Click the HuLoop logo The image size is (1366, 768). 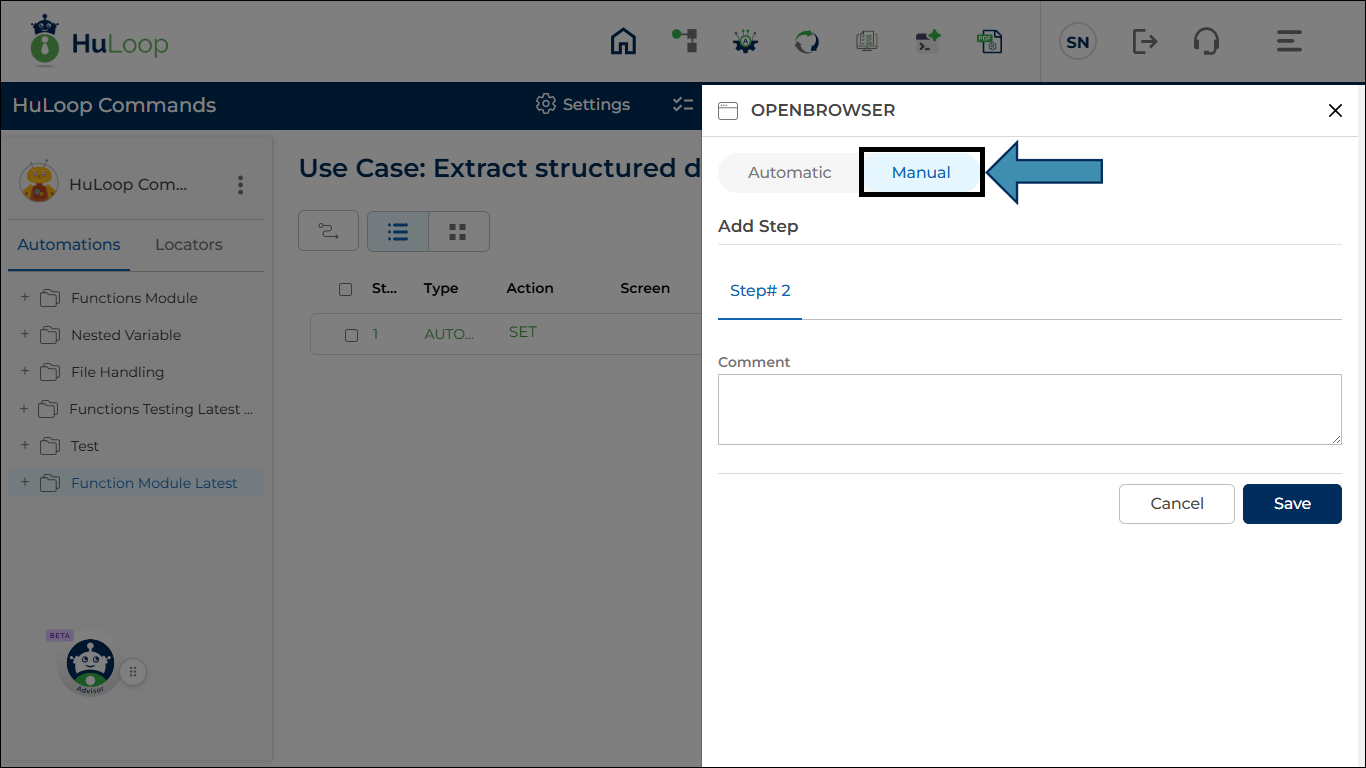pos(98,41)
